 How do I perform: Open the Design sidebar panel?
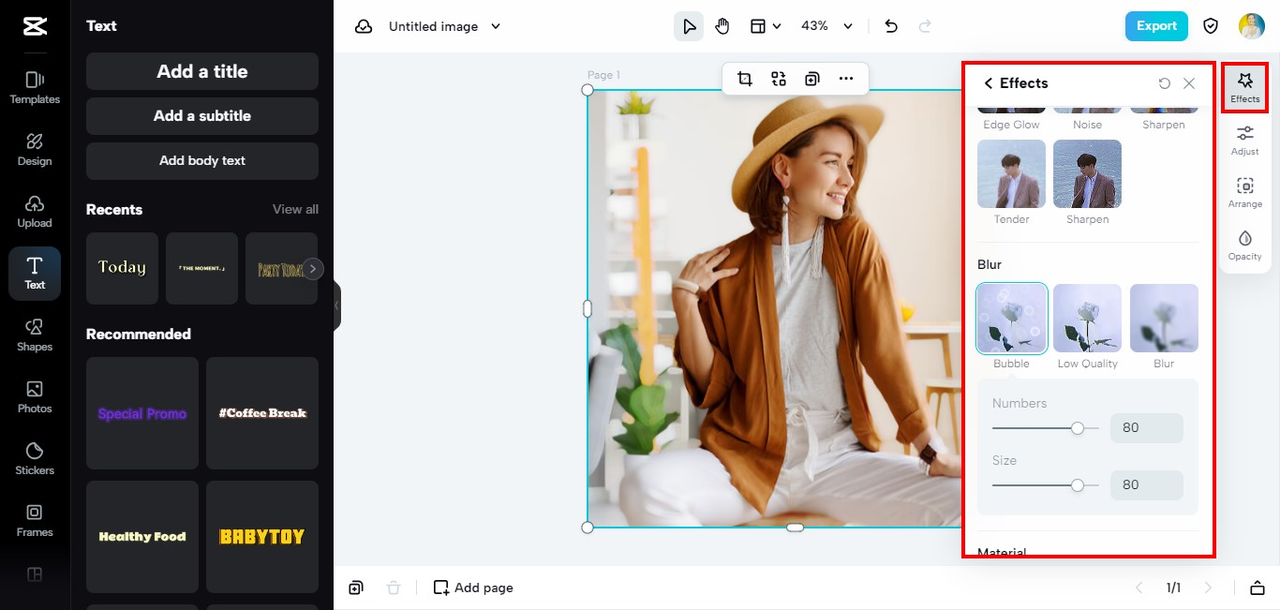coord(35,149)
